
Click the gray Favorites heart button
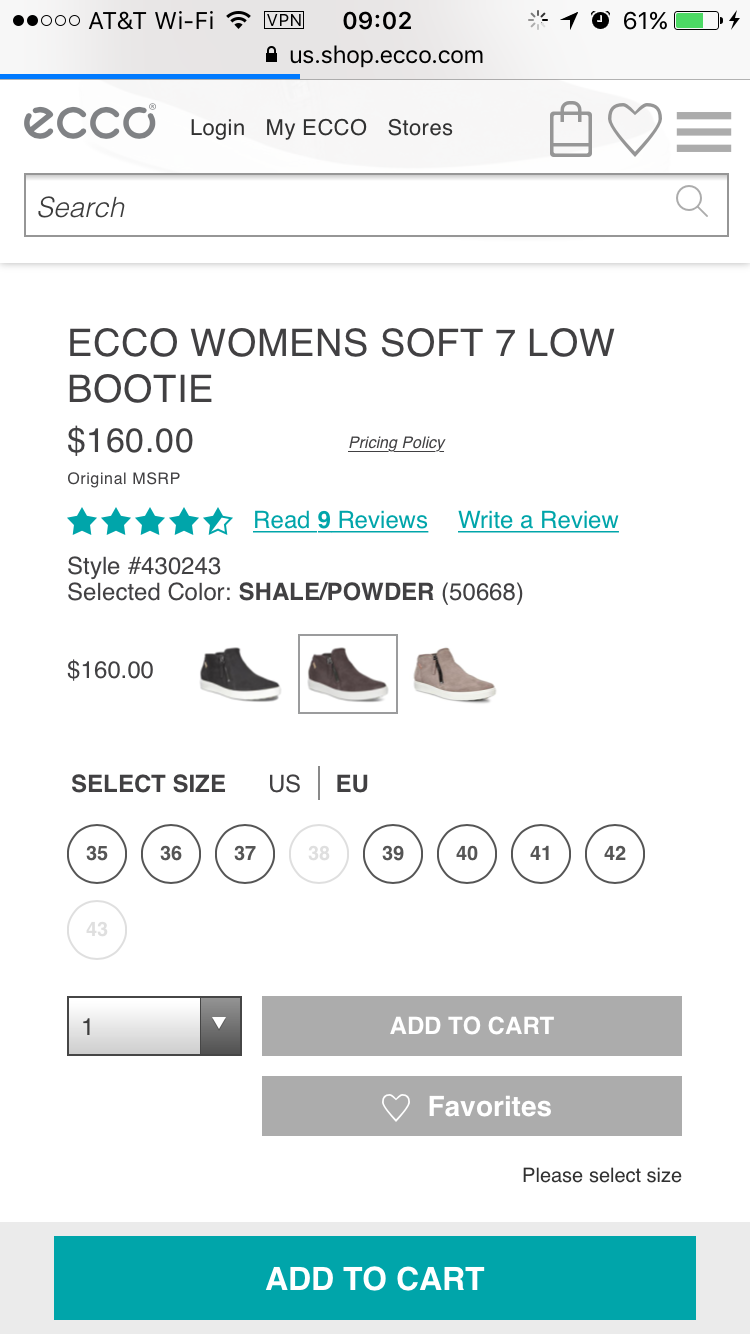472,1106
